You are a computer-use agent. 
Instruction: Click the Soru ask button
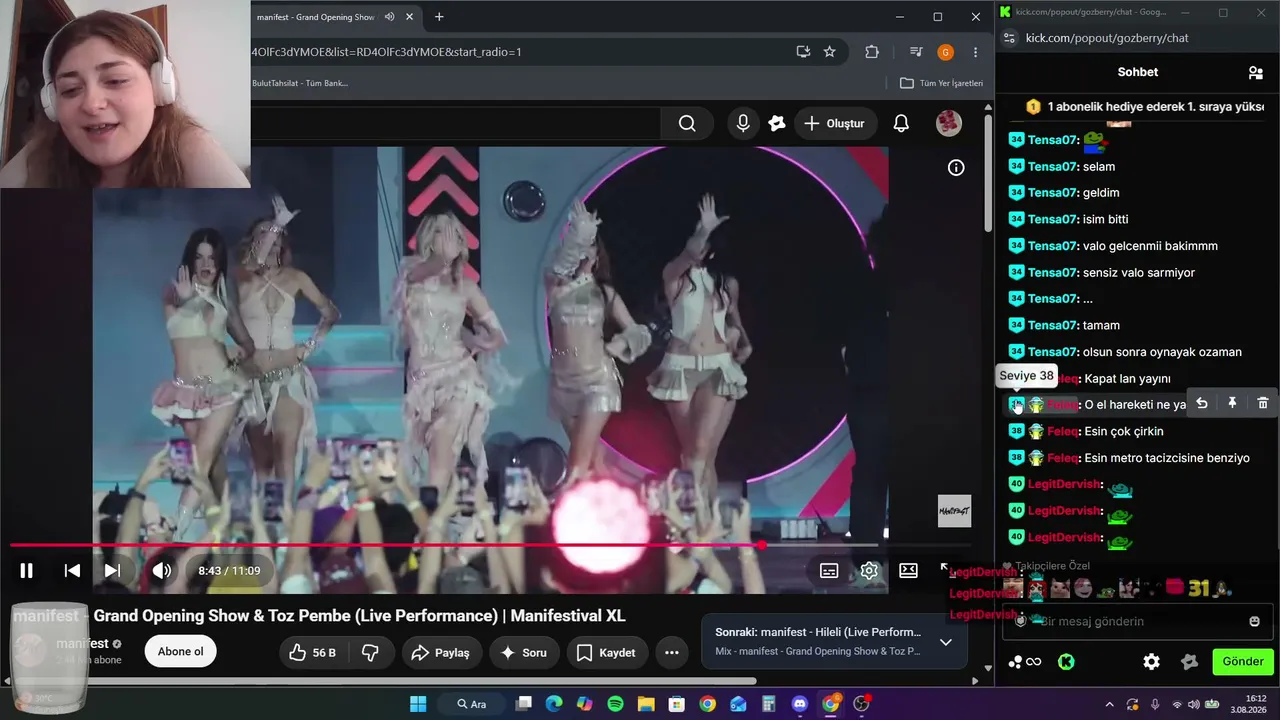(x=524, y=652)
